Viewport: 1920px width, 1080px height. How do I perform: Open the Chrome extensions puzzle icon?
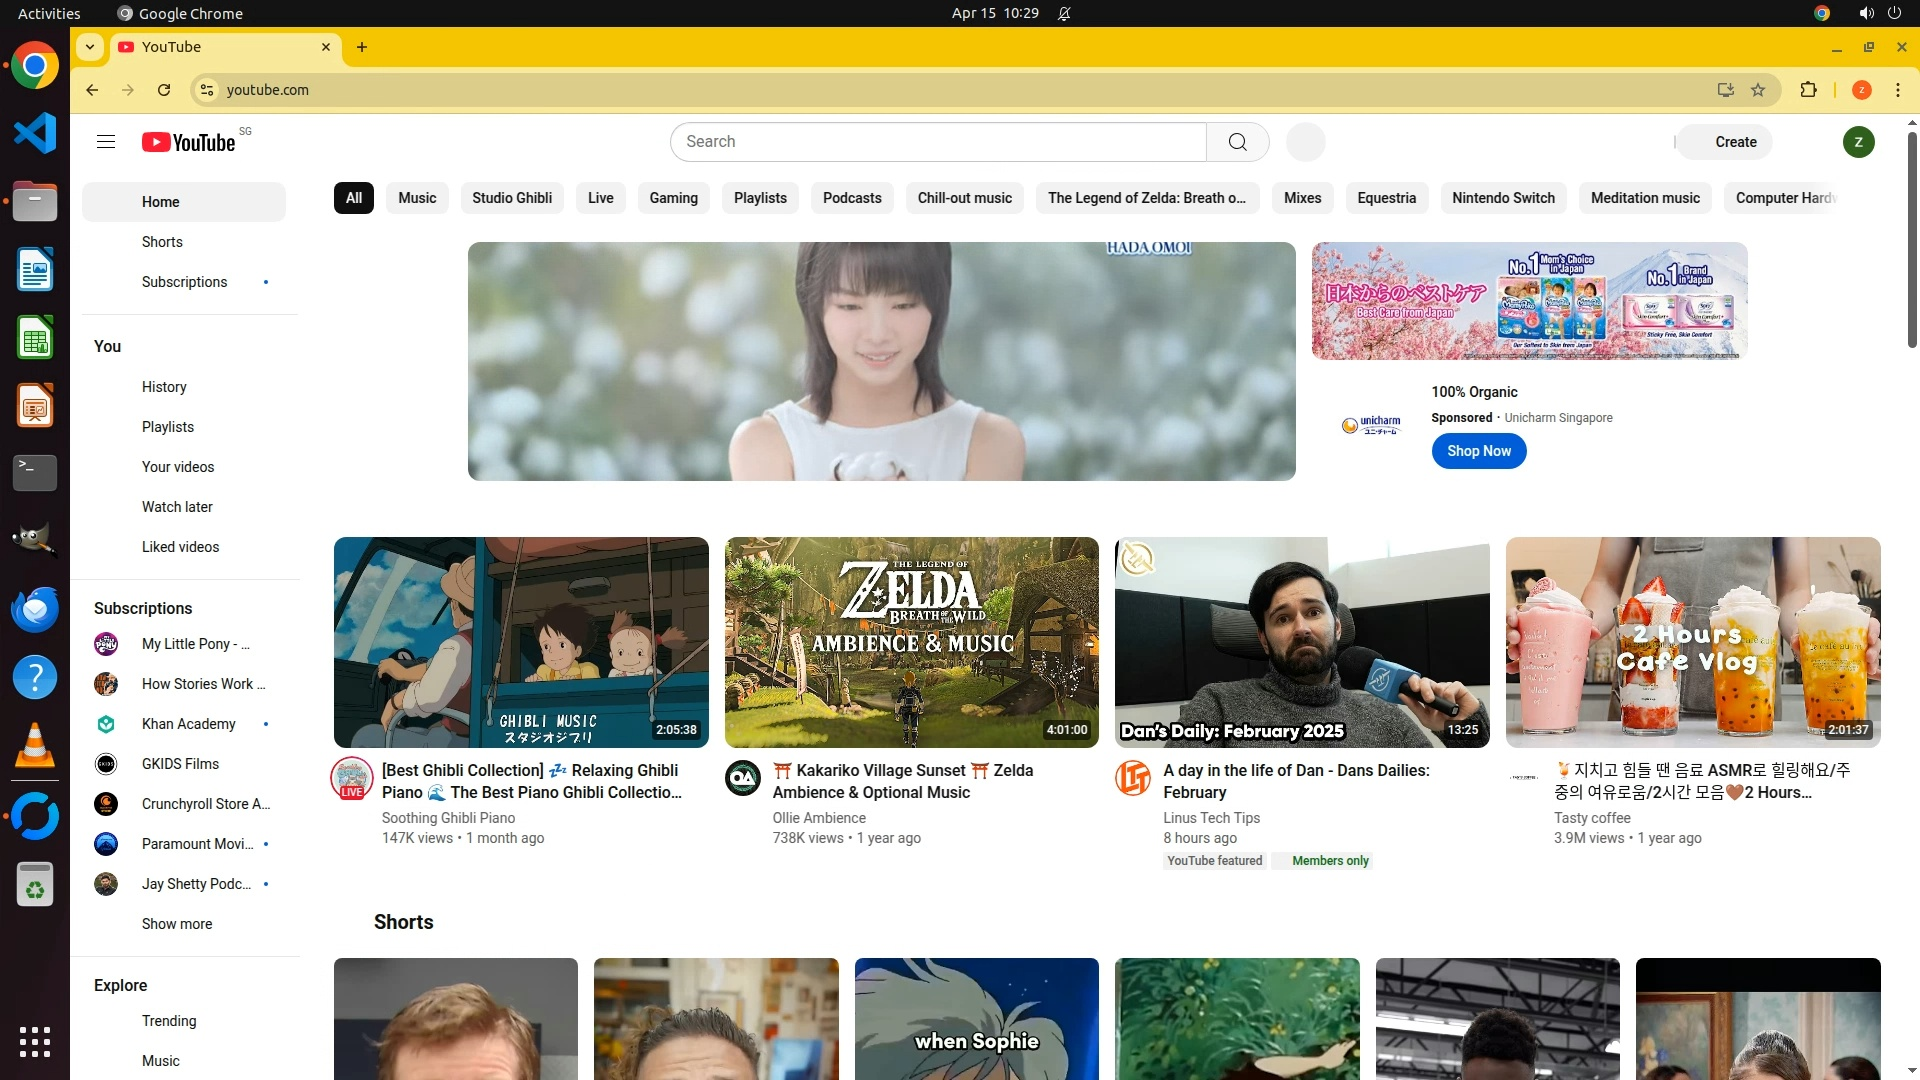1808,90
